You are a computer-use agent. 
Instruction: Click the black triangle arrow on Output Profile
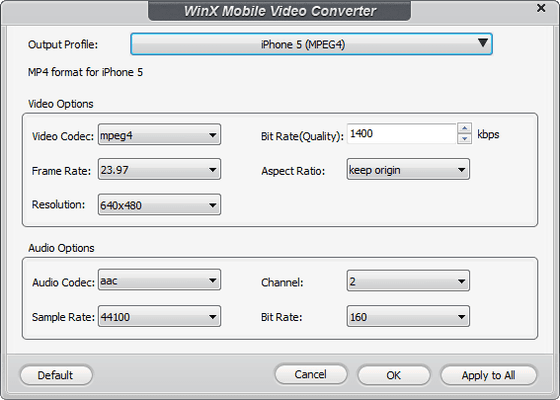point(483,43)
